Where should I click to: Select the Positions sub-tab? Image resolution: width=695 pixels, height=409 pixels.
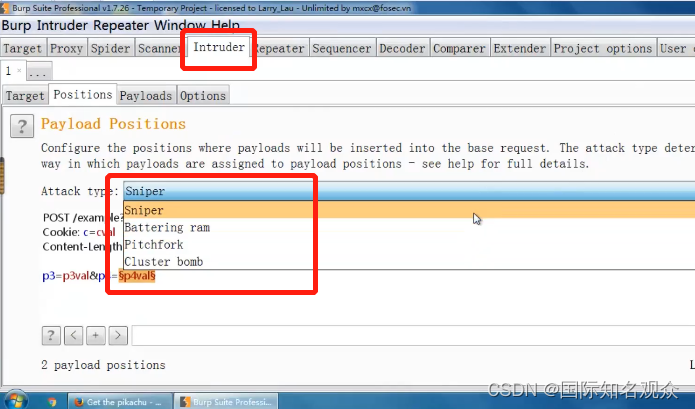coord(83,94)
